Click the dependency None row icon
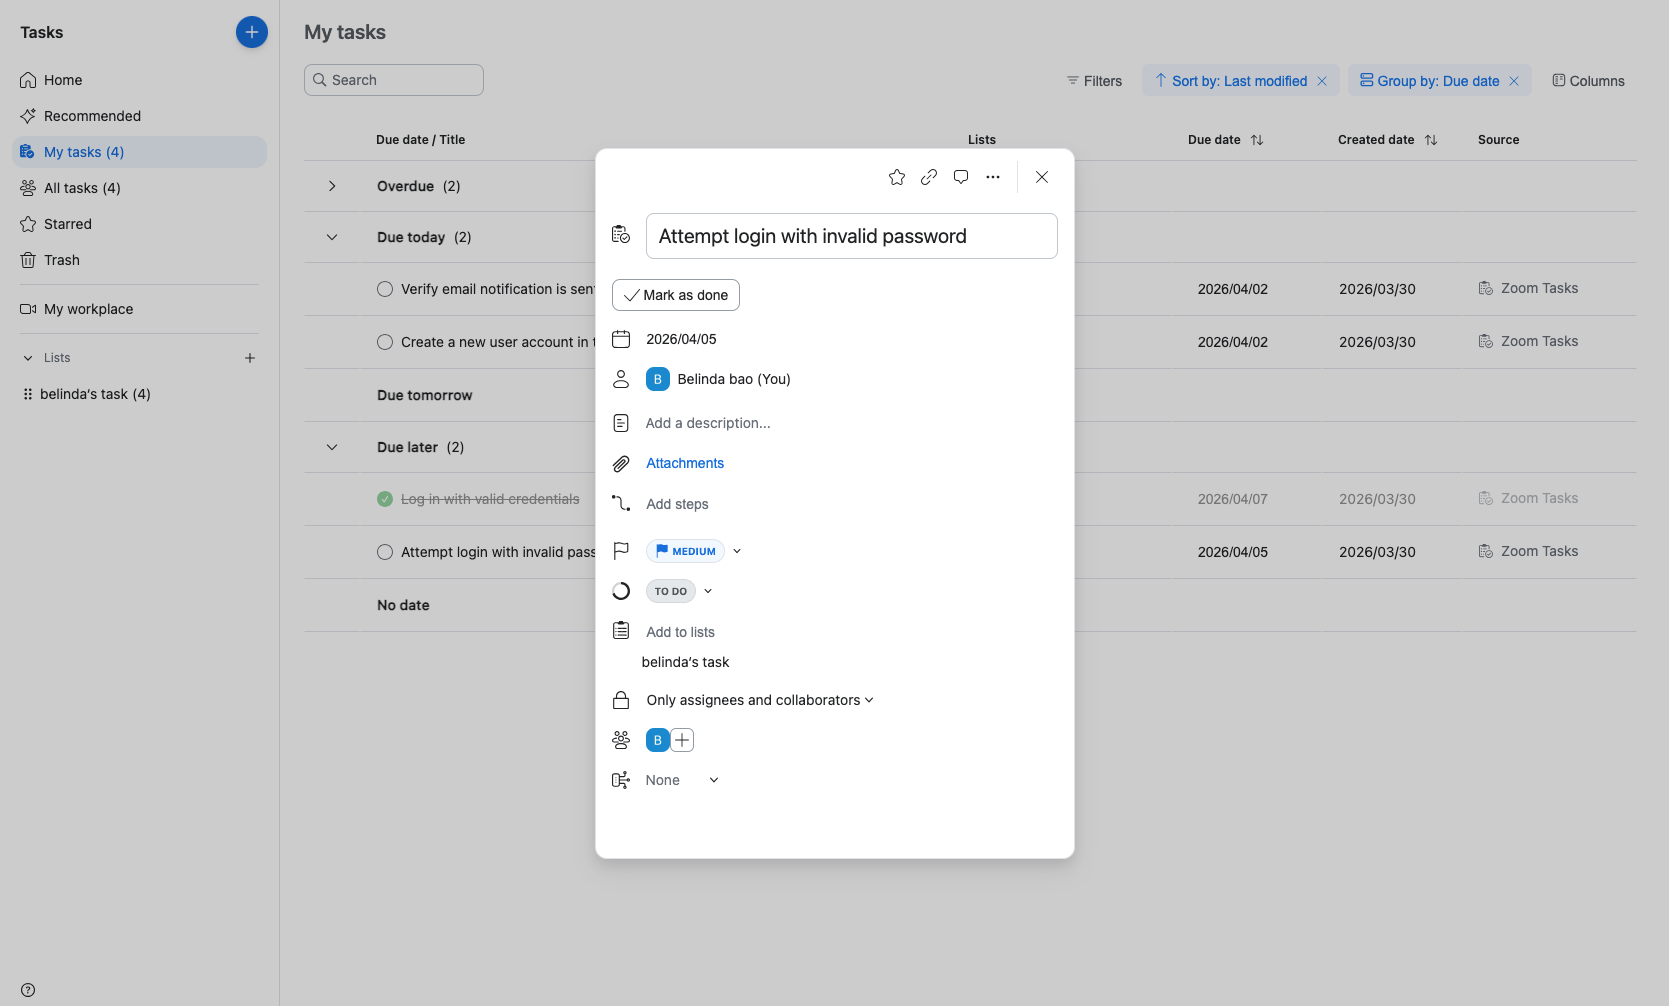1669x1006 pixels. click(x=621, y=780)
